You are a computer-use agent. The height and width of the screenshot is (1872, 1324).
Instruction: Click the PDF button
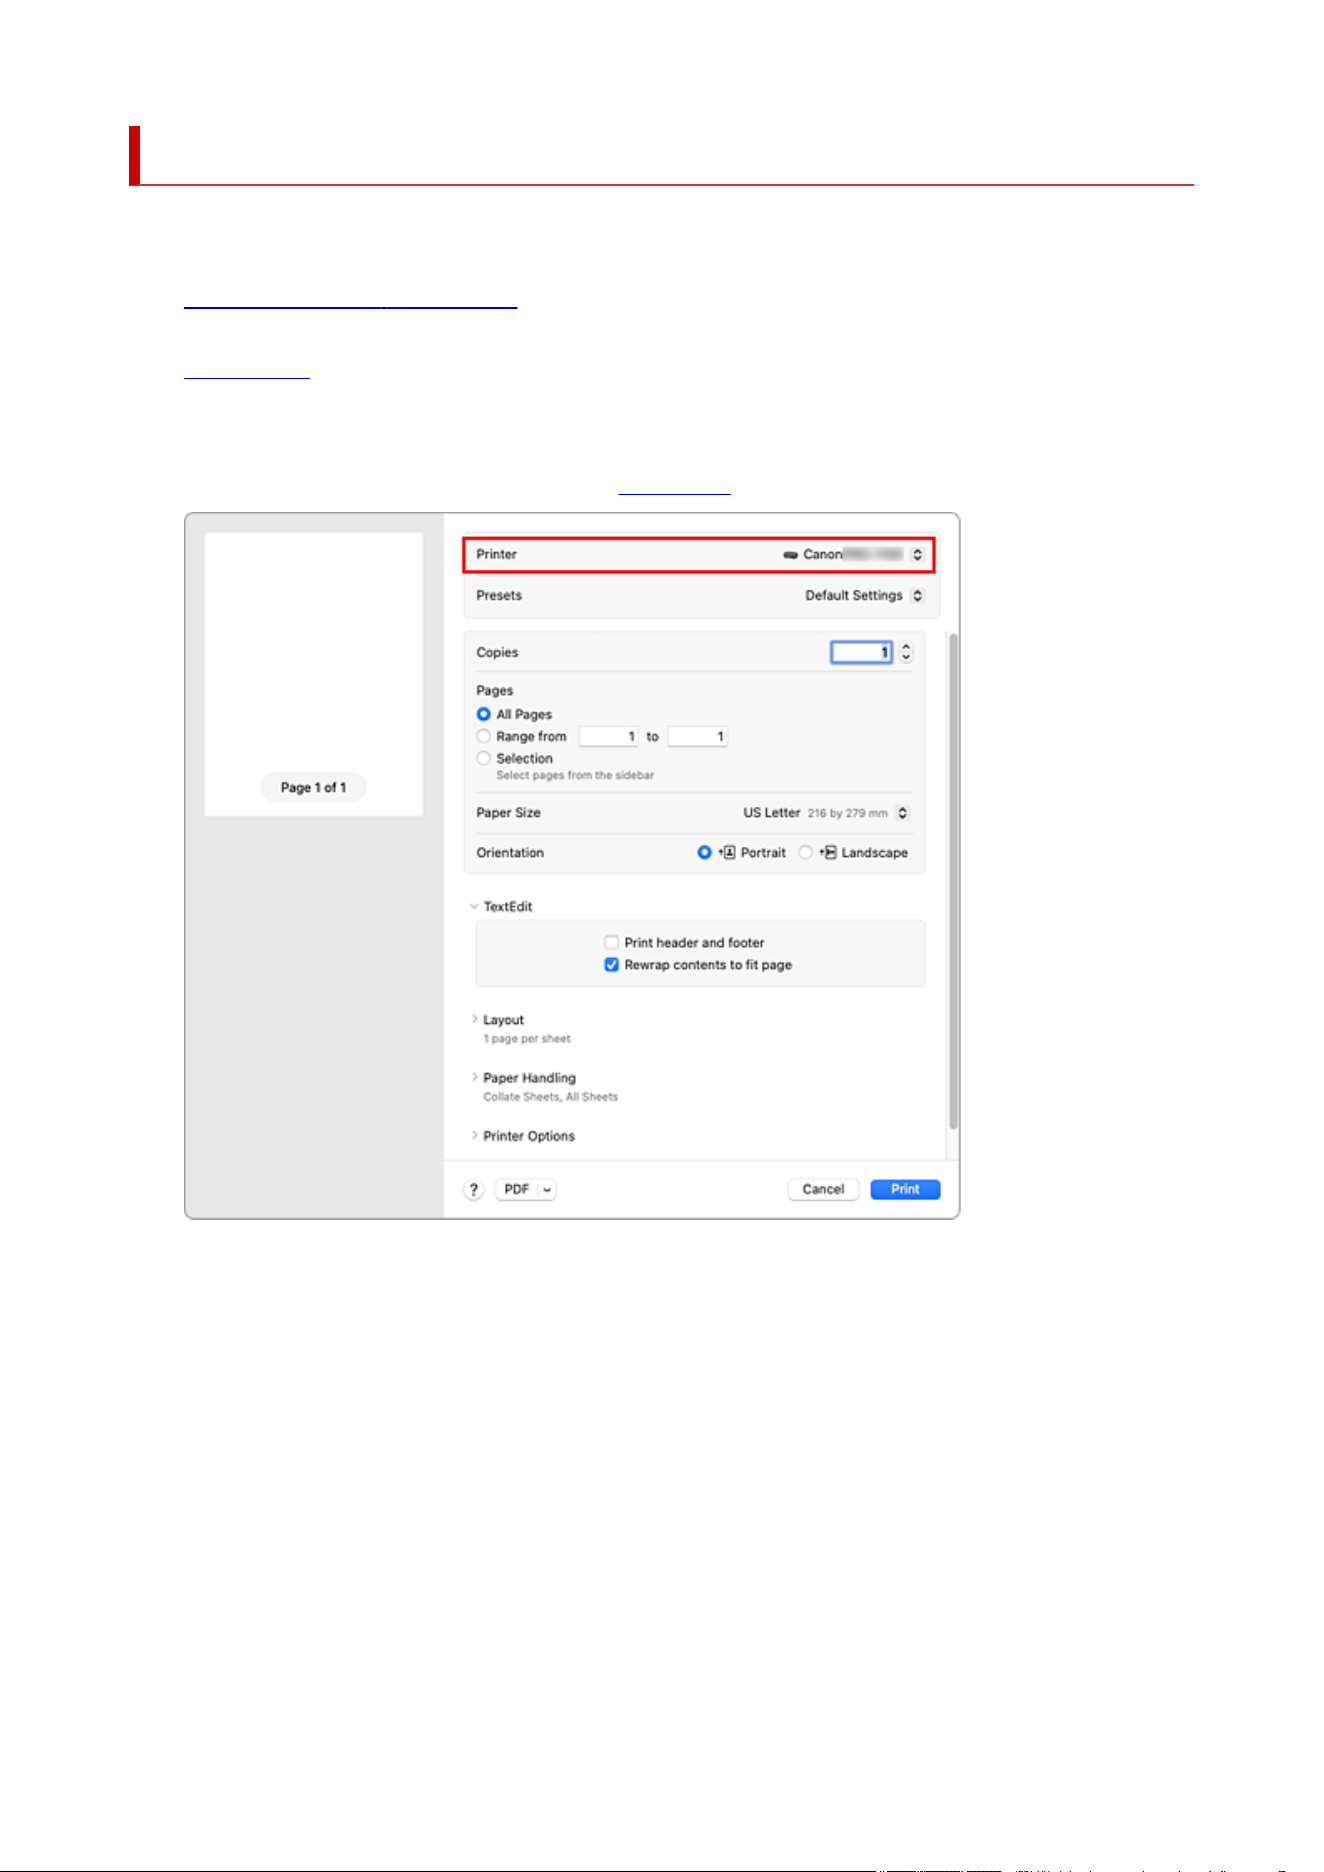click(x=516, y=1189)
